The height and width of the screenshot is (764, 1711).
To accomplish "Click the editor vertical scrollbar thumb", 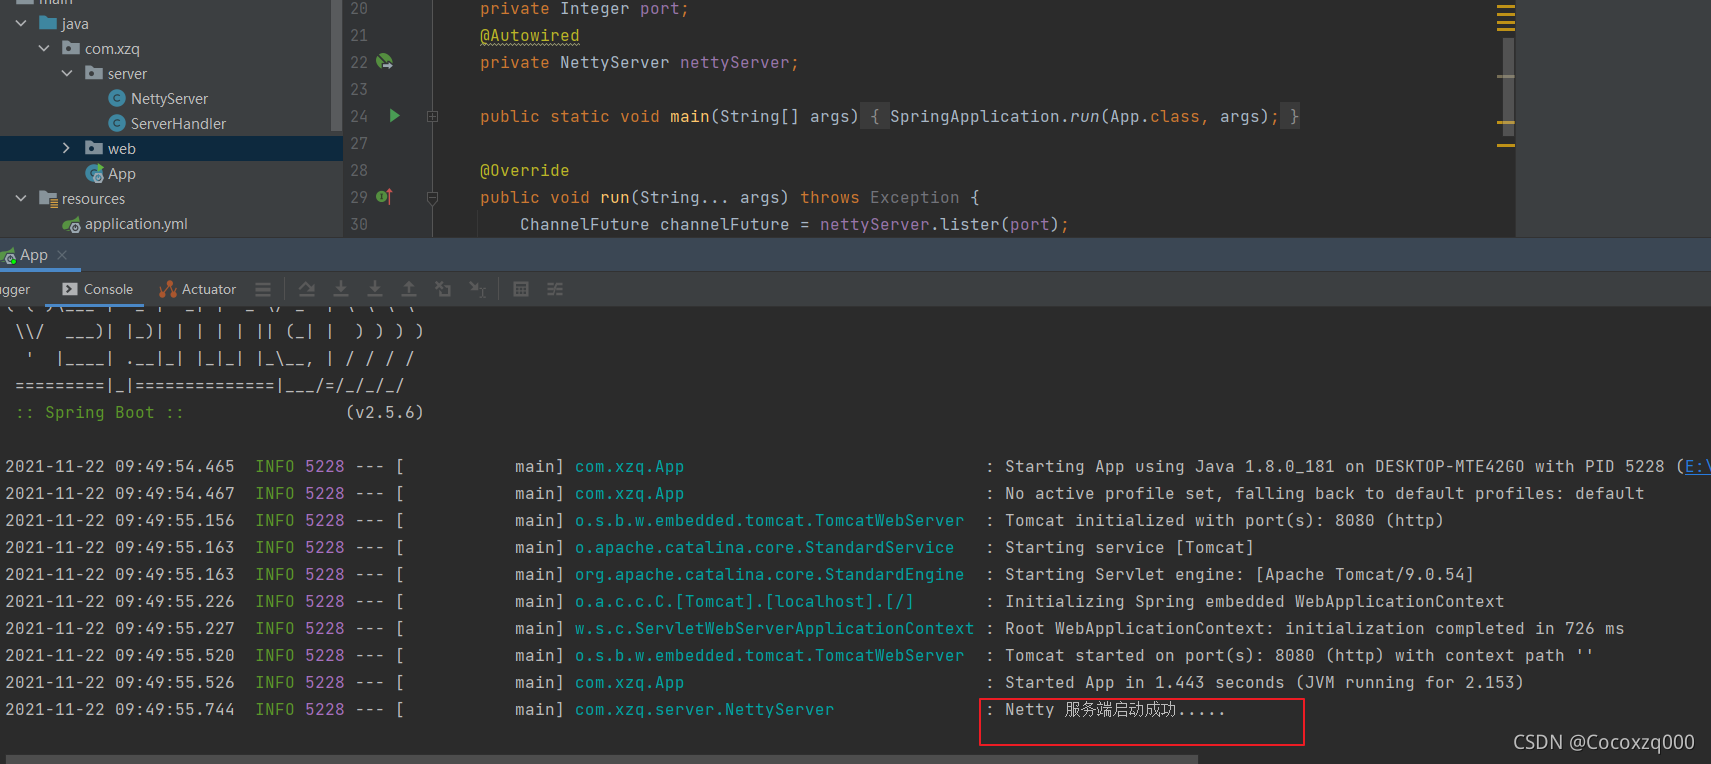I will (x=1508, y=85).
